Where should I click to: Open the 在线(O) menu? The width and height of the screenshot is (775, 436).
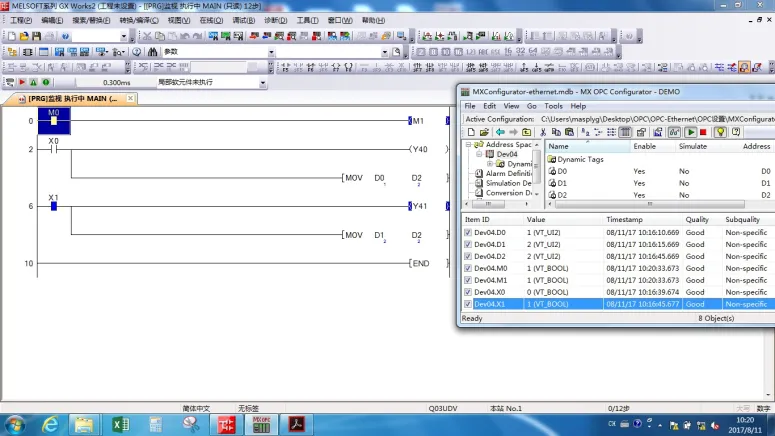coord(211,20)
